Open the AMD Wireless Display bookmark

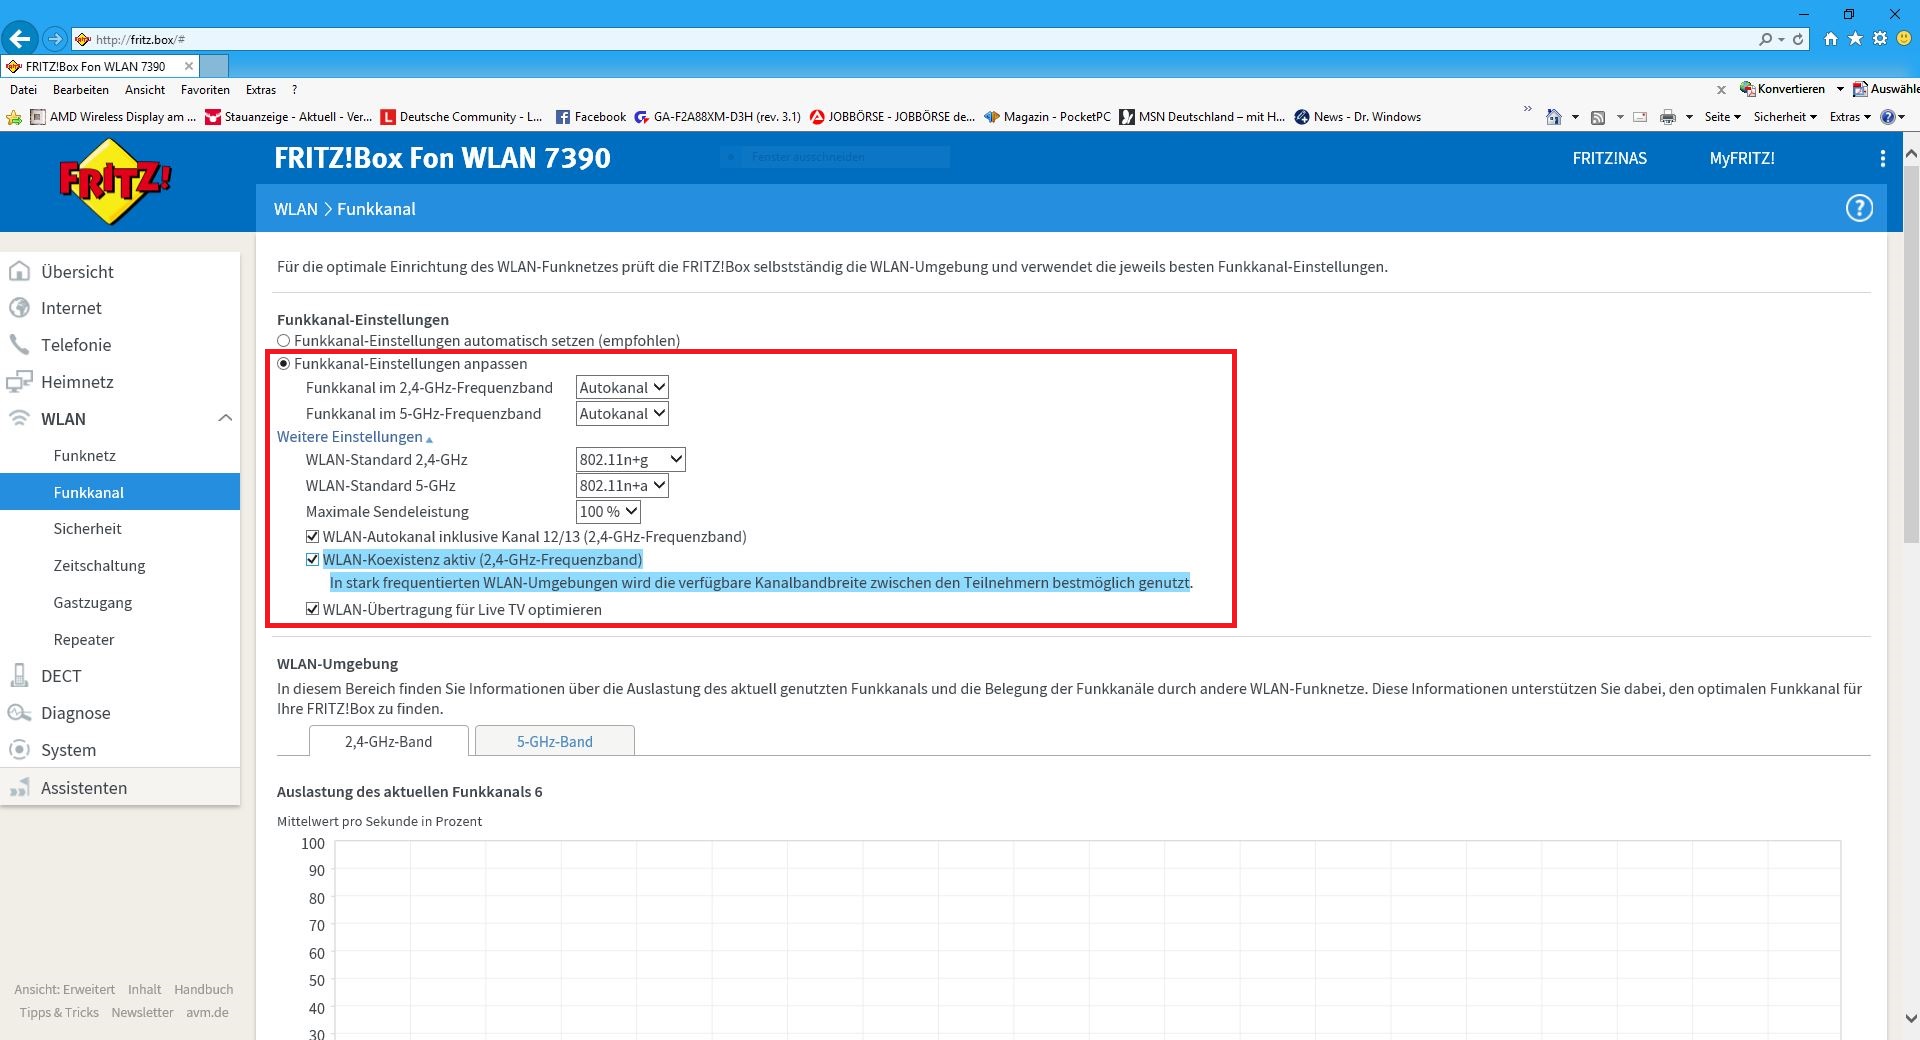[x=113, y=117]
